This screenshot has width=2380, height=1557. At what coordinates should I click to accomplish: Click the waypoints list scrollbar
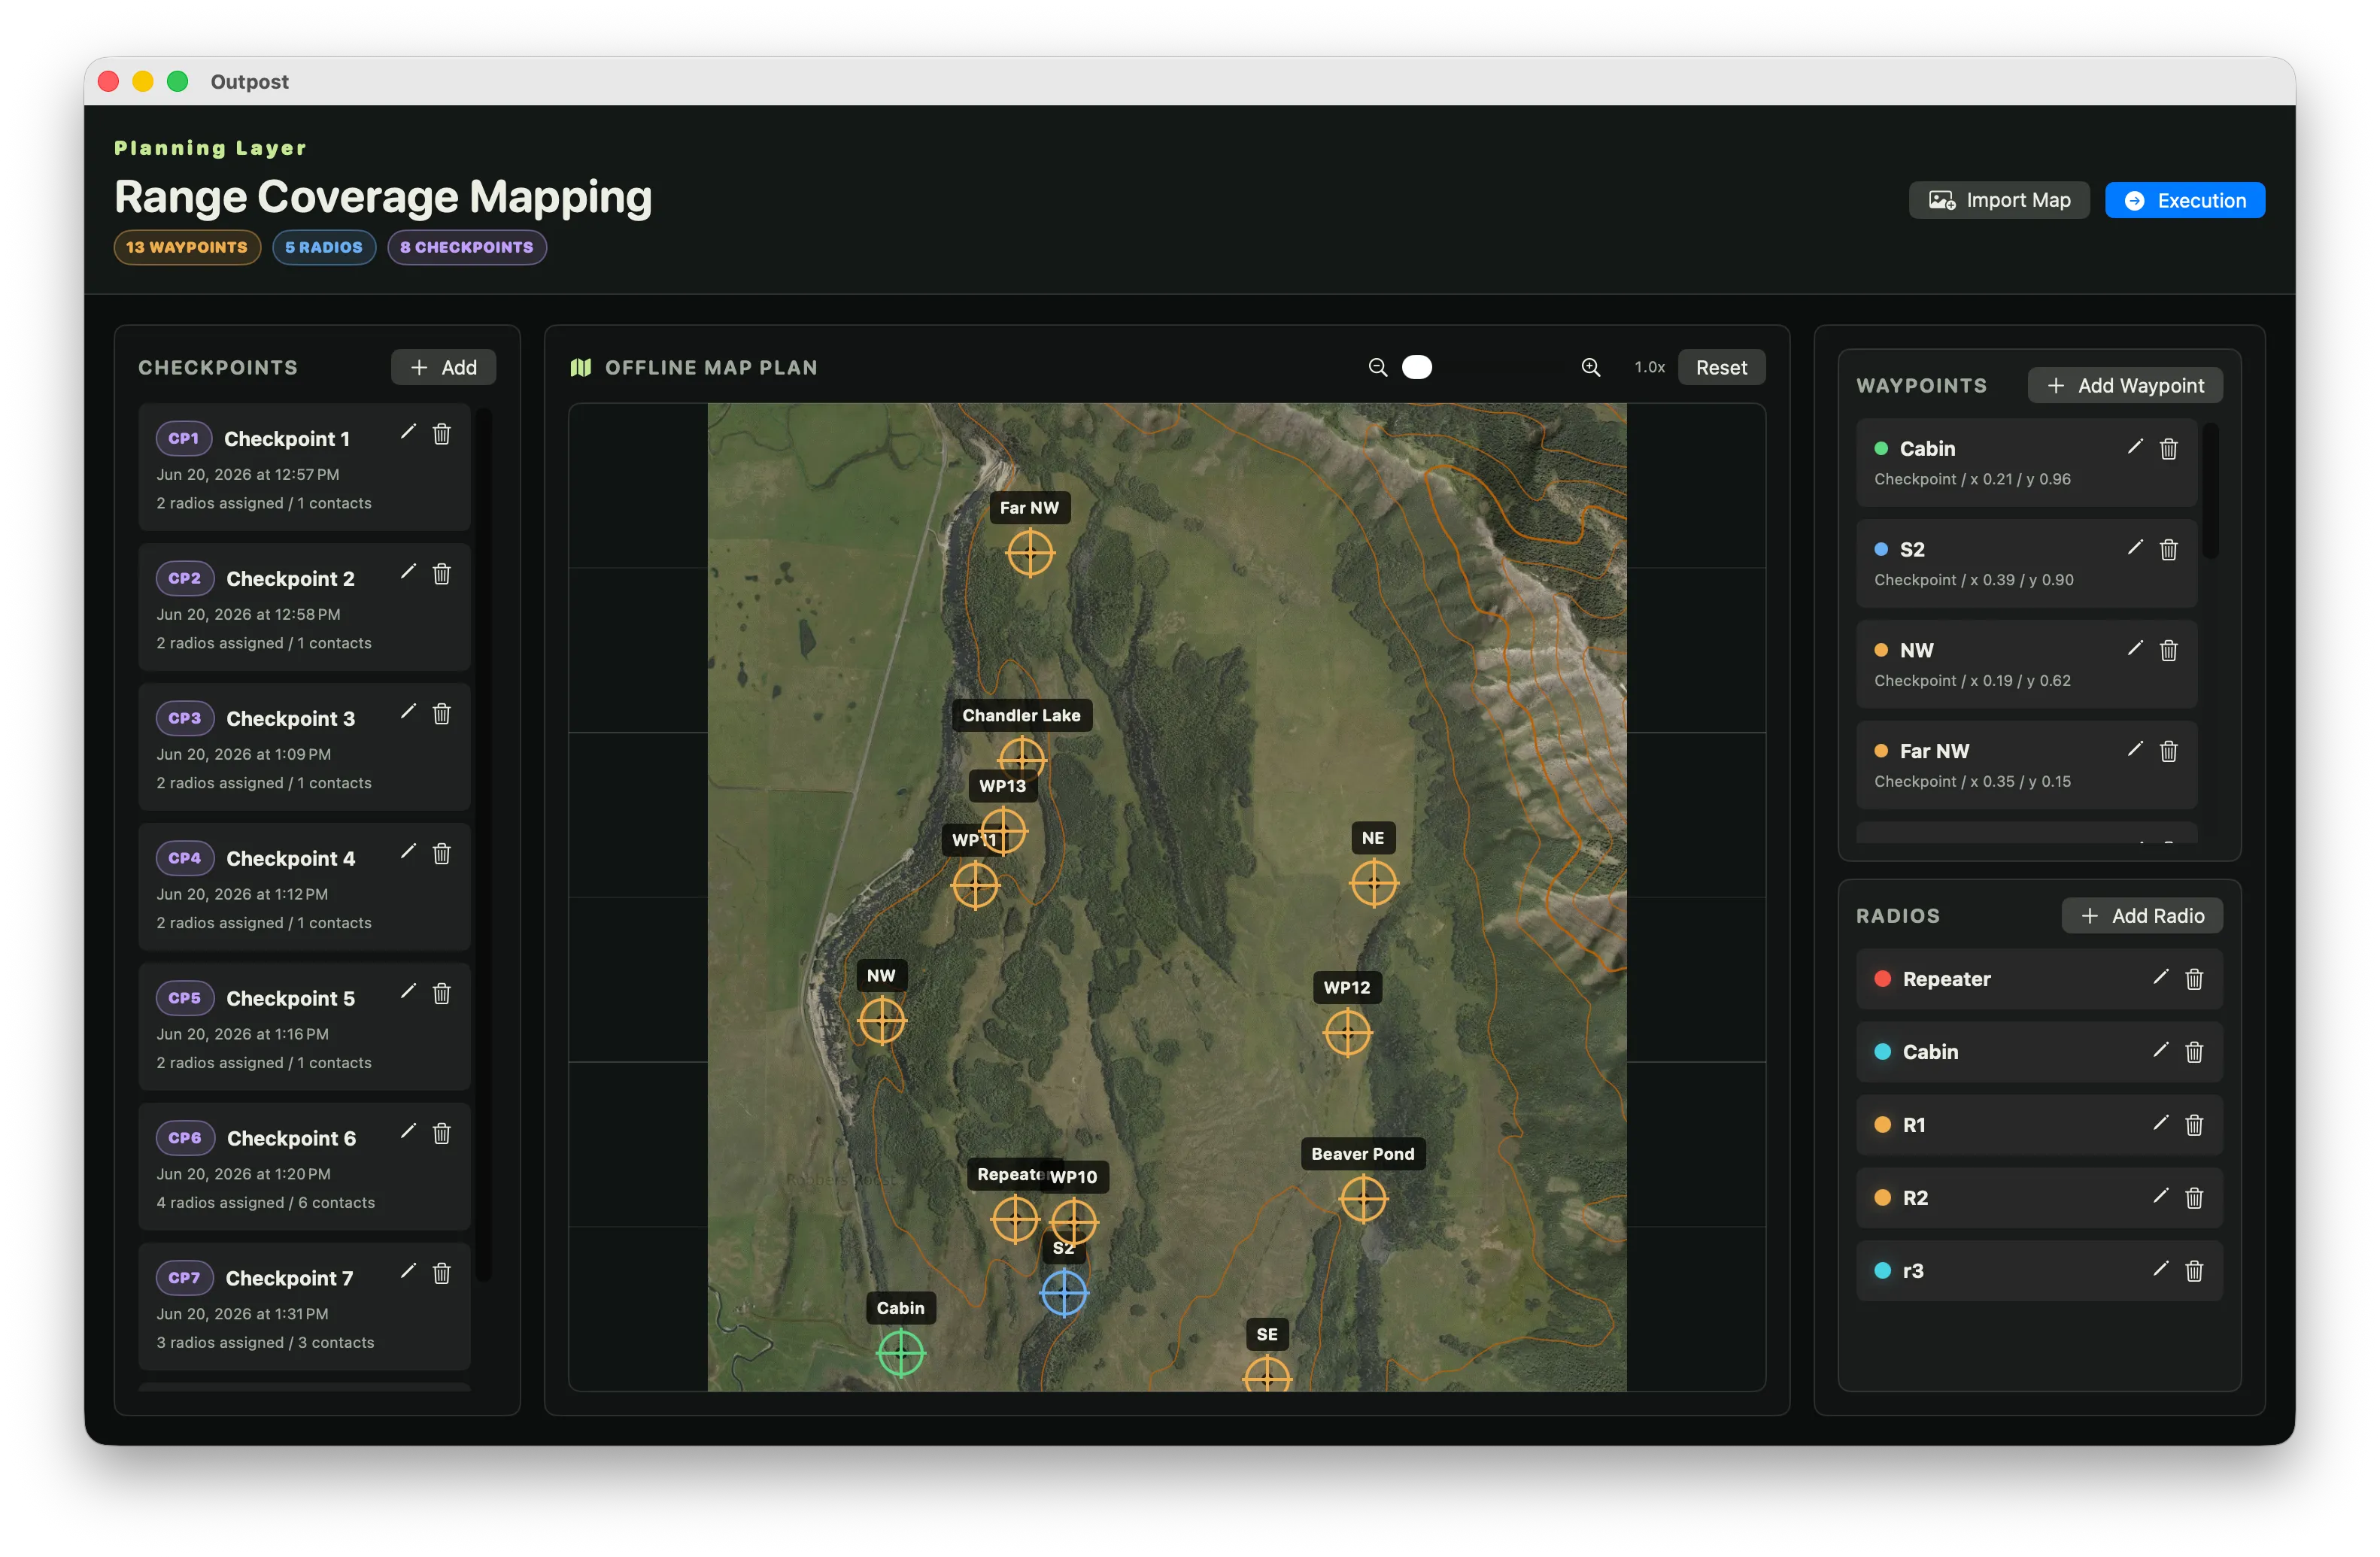pyautogui.click(x=2211, y=490)
